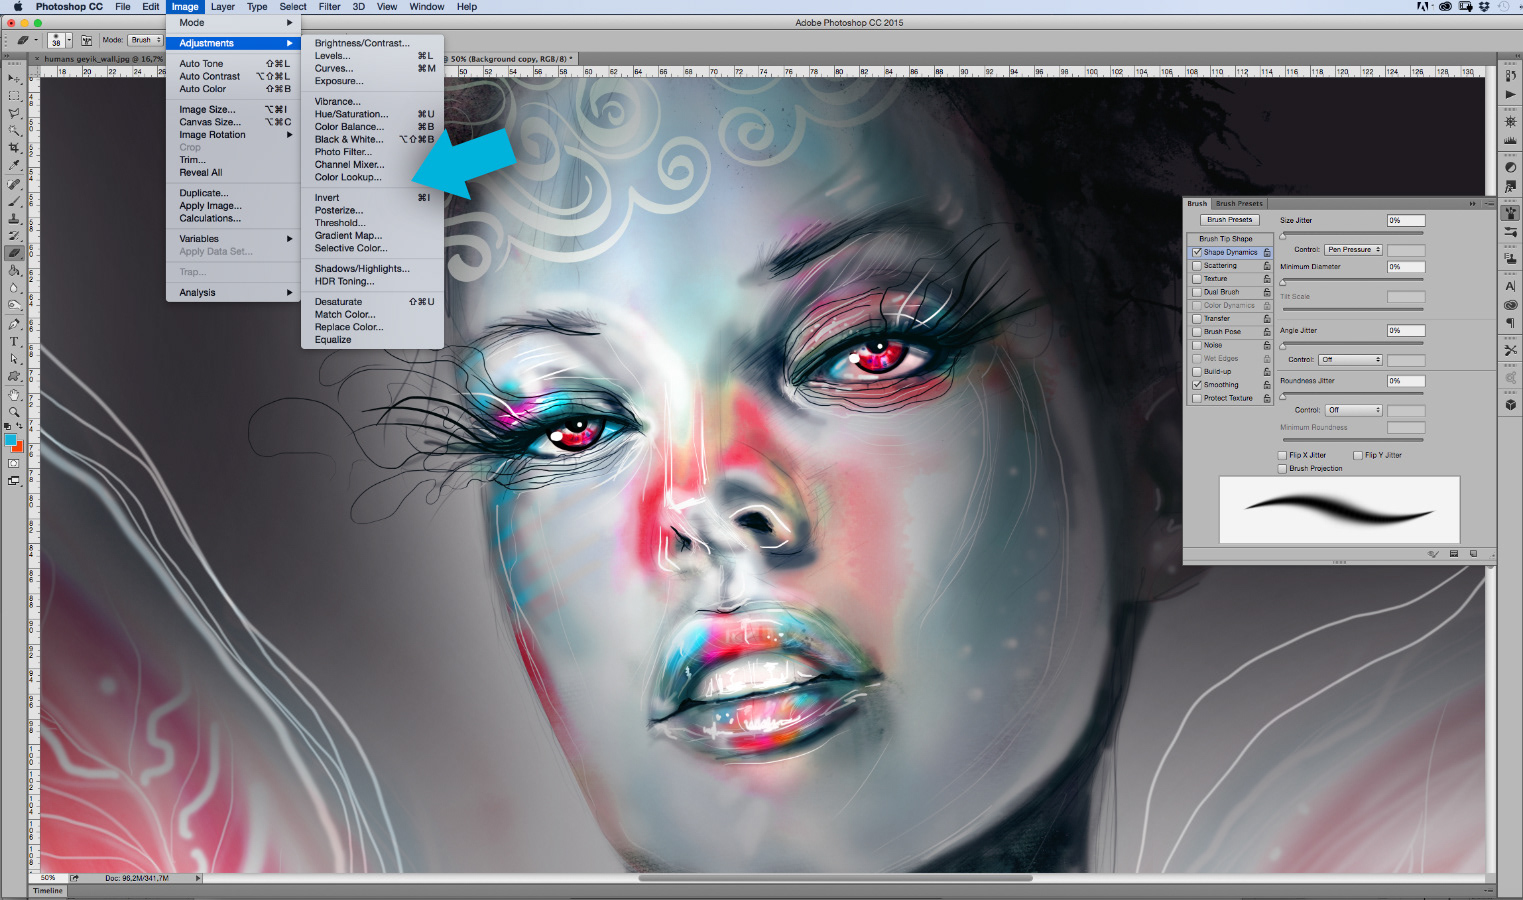Open the Character panel icon in dock
1523x900 pixels.
[x=1510, y=286]
